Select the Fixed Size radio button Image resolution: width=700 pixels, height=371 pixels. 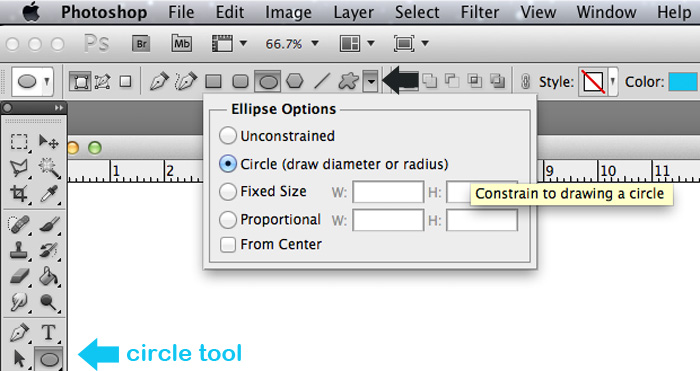coord(228,192)
